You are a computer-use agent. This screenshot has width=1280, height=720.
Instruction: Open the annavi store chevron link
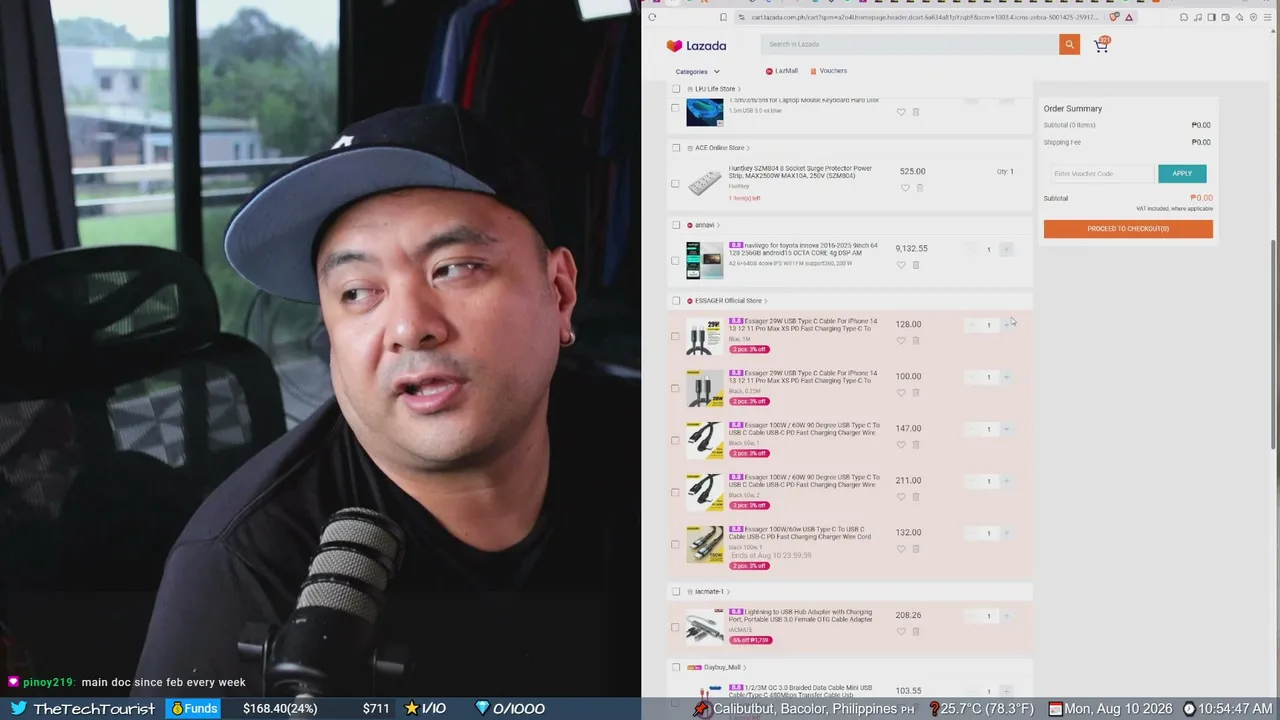(x=718, y=225)
